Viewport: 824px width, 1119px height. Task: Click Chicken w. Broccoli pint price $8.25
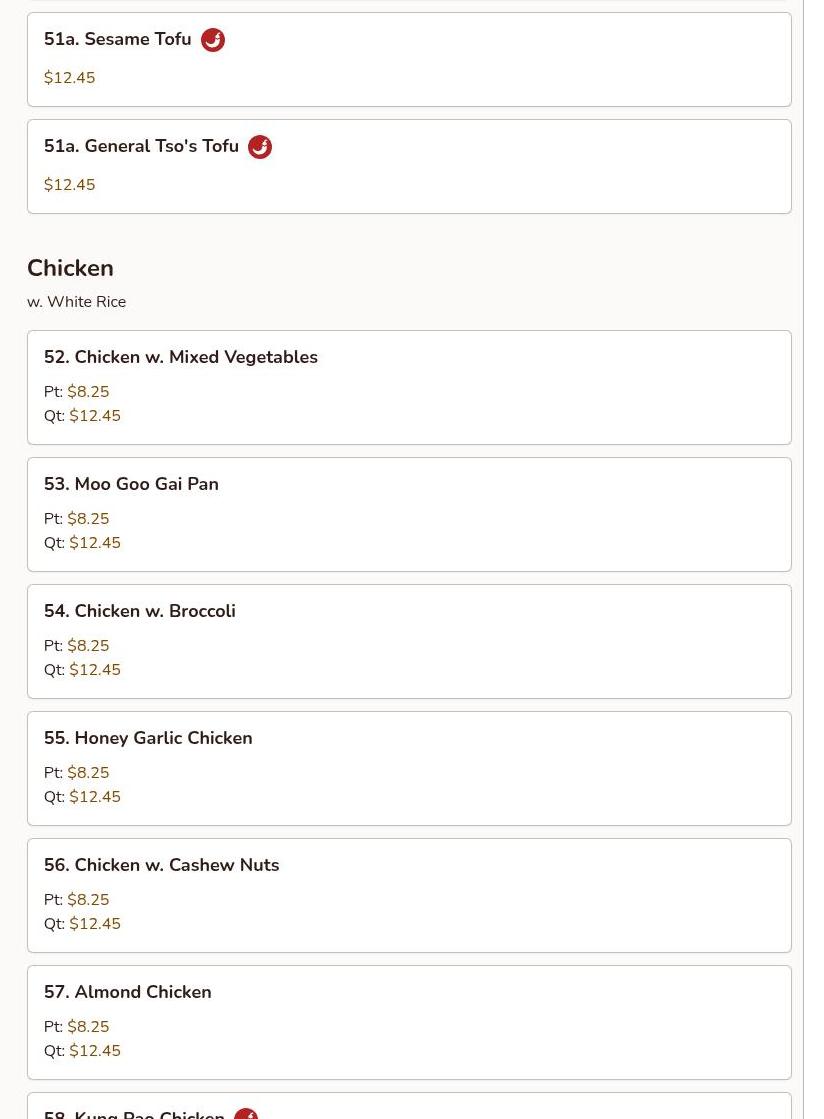coord(88,646)
